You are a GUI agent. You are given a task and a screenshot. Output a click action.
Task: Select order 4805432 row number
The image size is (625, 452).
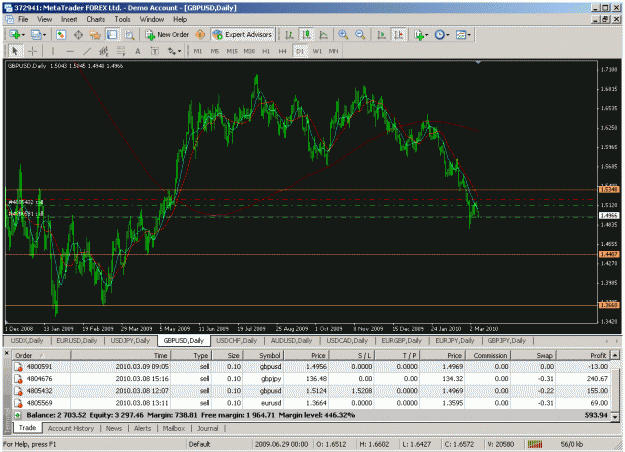click(x=39, y=391)
